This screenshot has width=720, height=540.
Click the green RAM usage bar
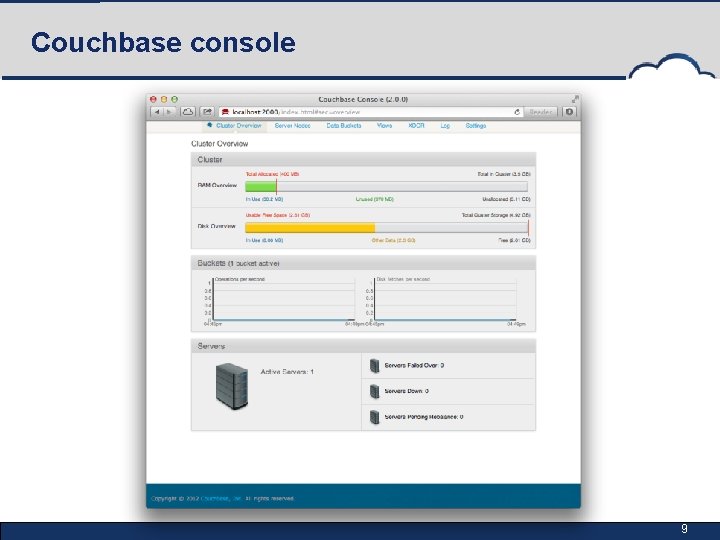tap(261, 186)
